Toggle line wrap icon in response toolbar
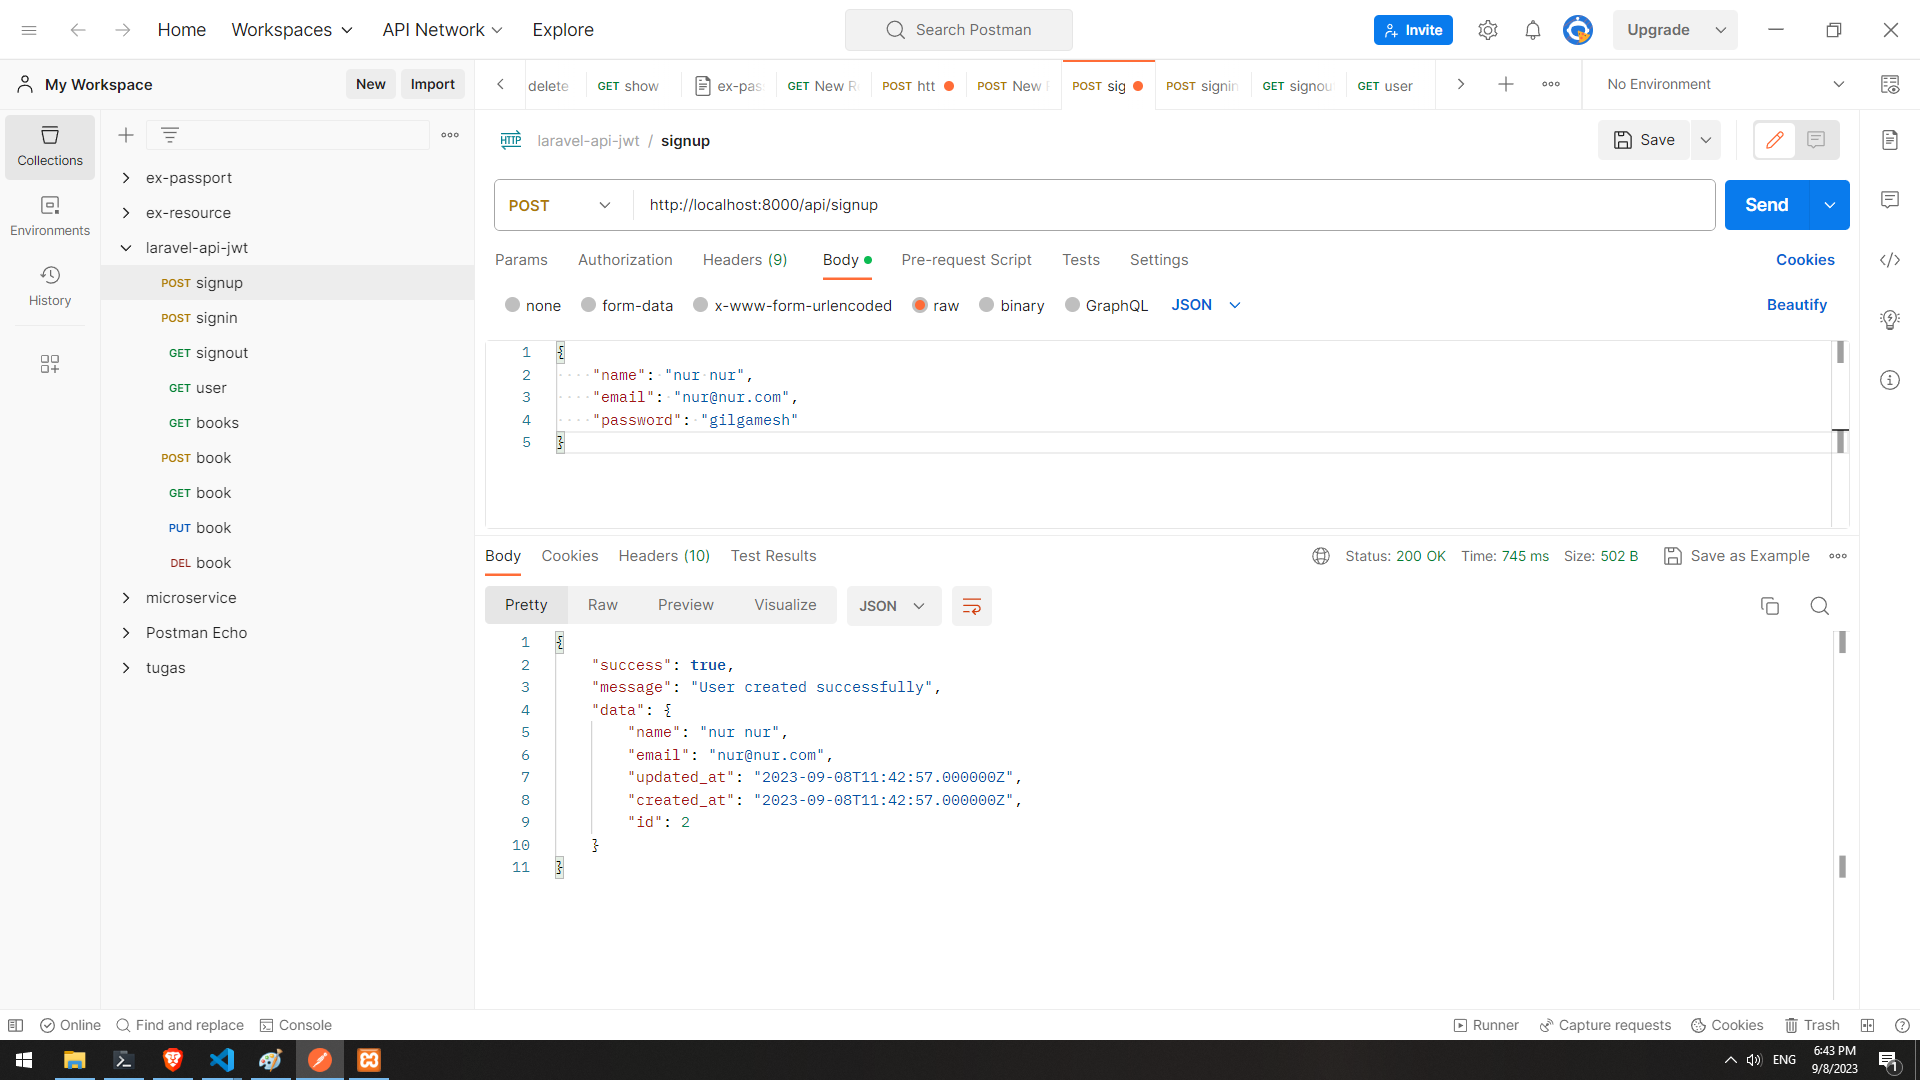The image size is (1920, 1080). click(971, 606)
